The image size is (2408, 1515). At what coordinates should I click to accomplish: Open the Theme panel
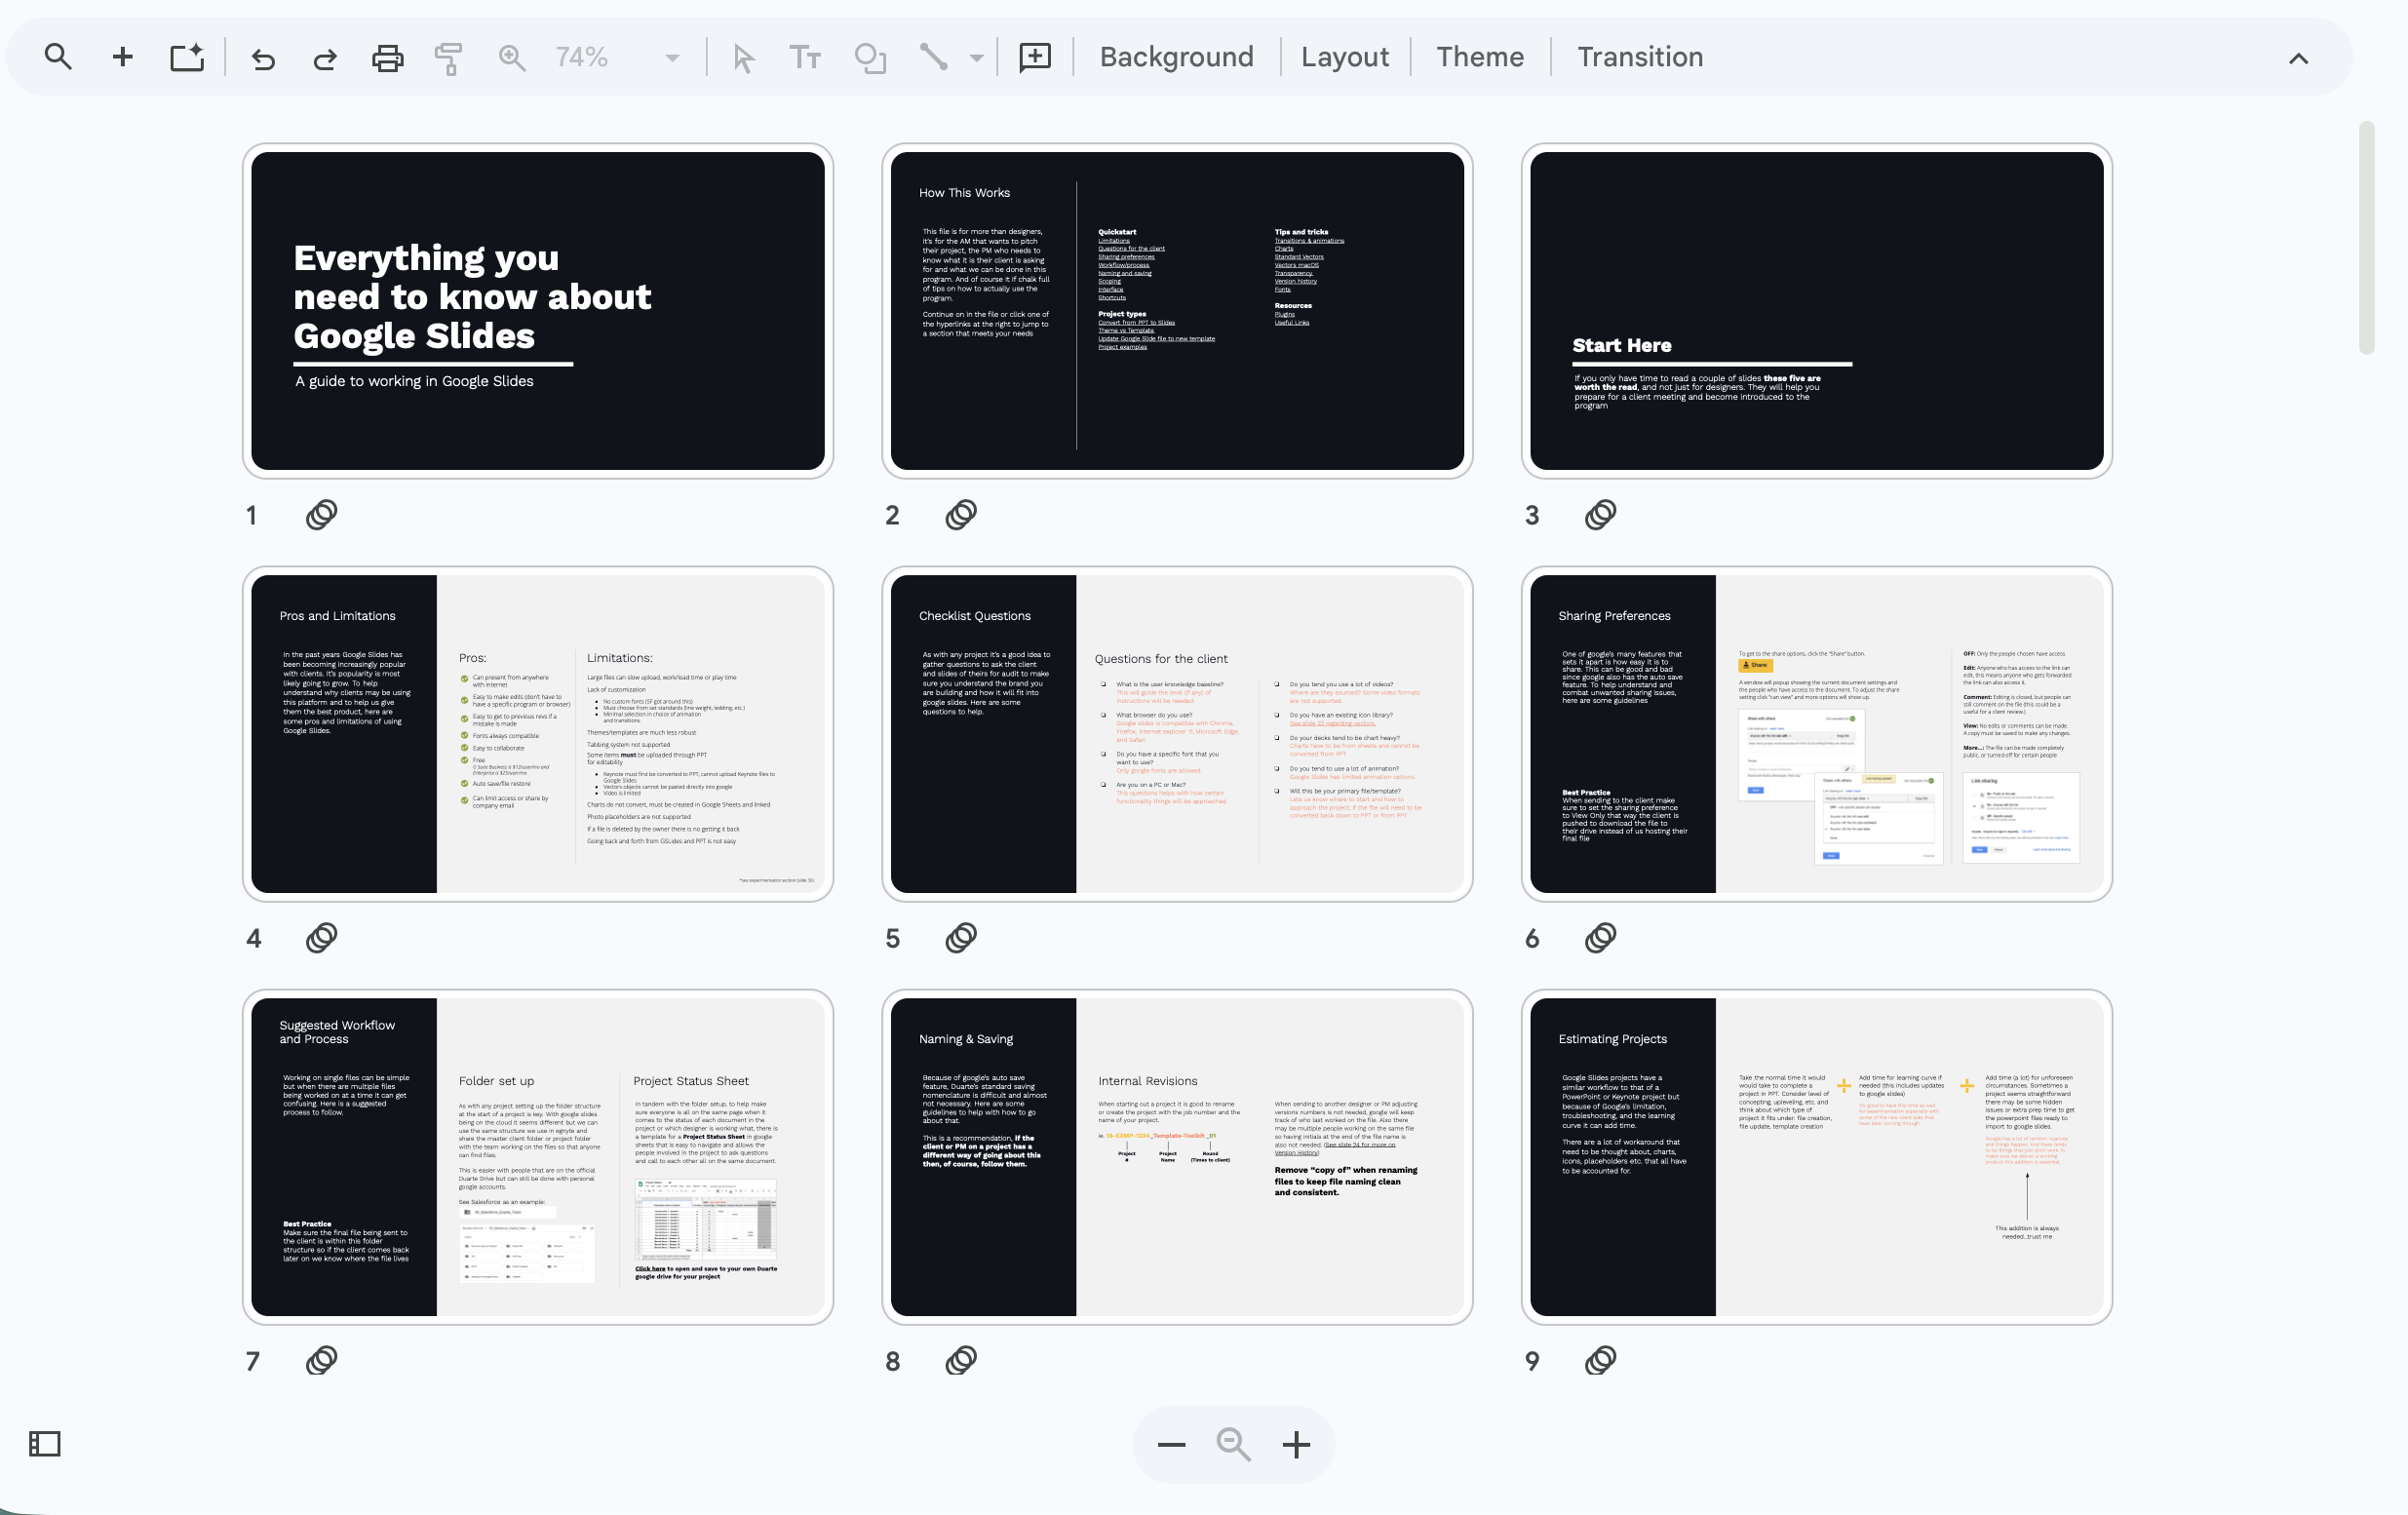pos(1480,57)
